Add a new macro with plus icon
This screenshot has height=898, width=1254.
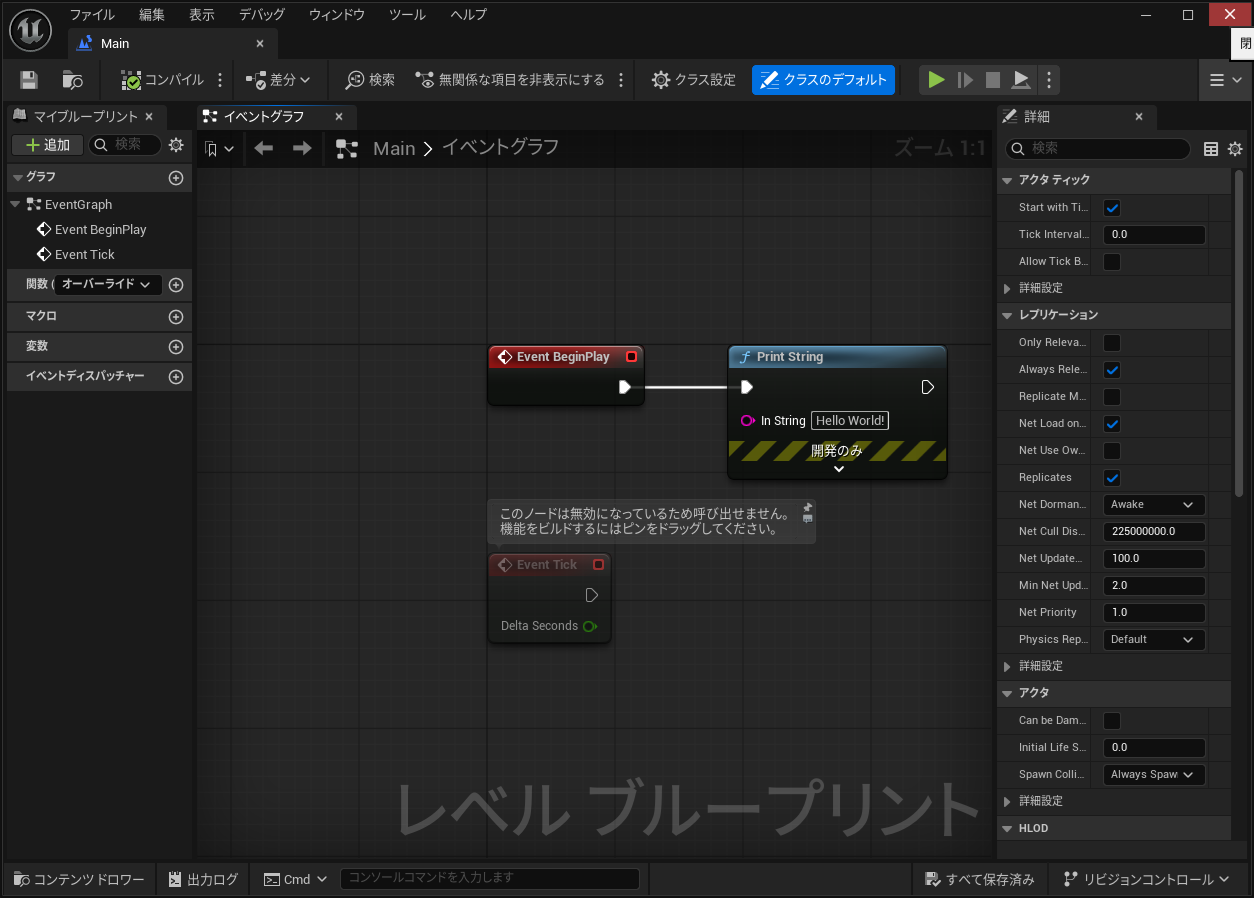[x=176, y=317]
